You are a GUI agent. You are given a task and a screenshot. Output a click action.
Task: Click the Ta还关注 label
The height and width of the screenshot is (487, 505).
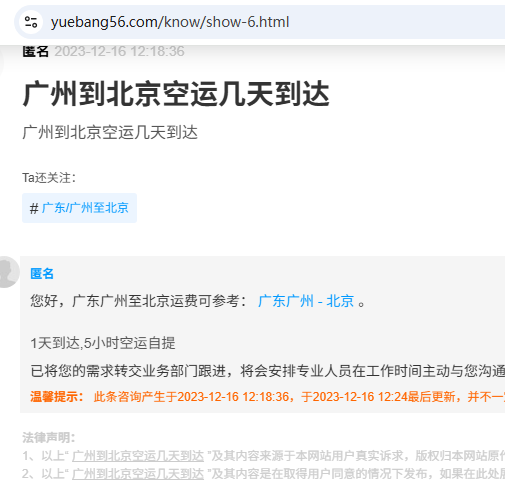point(49,178)
